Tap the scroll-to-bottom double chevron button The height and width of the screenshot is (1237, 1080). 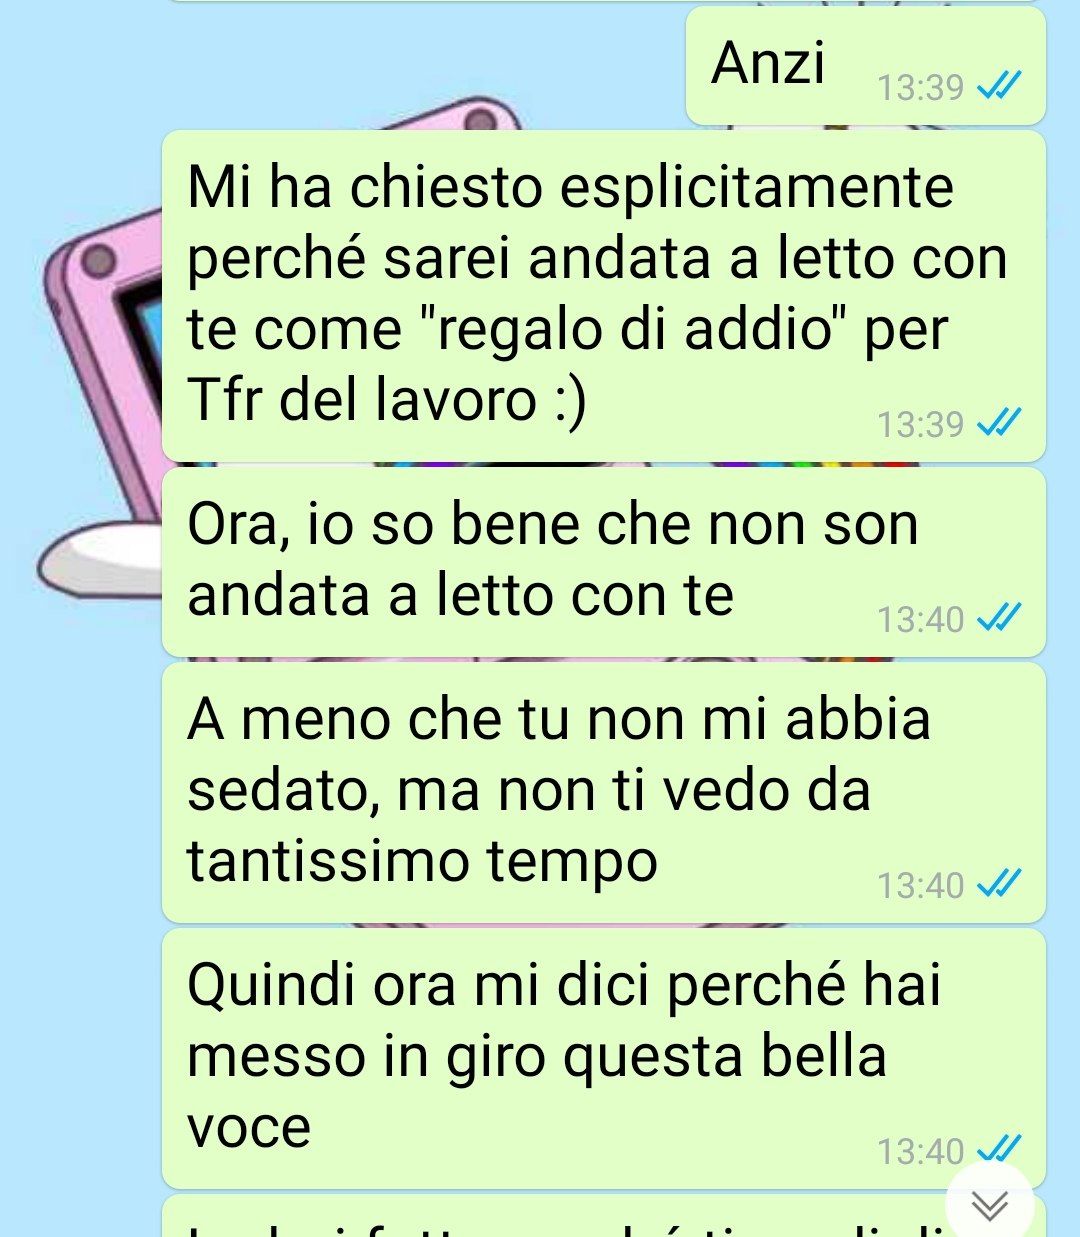989,1205
